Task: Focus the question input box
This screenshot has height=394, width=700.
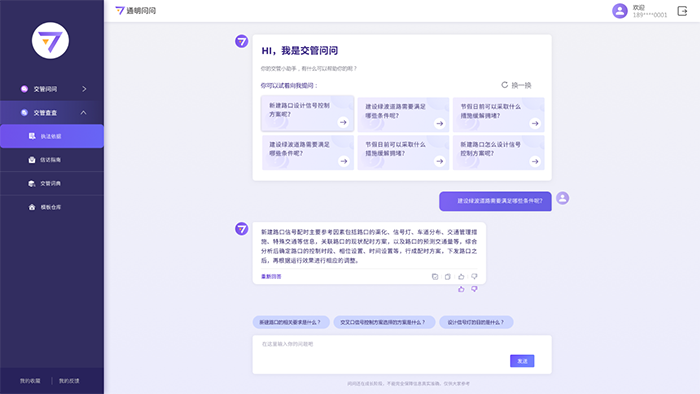Action: [x=402, y=354]
